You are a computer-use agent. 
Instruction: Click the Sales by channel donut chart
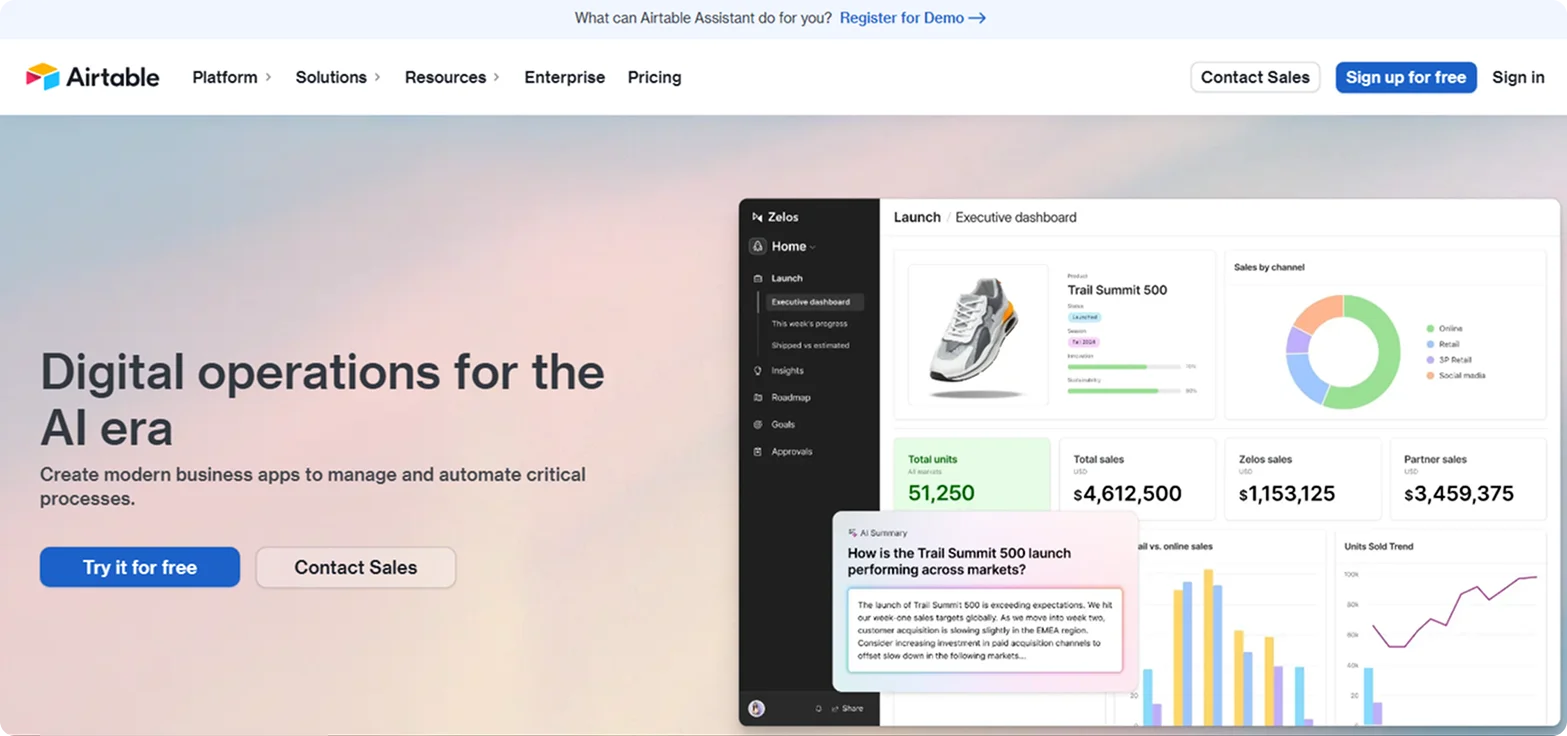[1343, 351]
